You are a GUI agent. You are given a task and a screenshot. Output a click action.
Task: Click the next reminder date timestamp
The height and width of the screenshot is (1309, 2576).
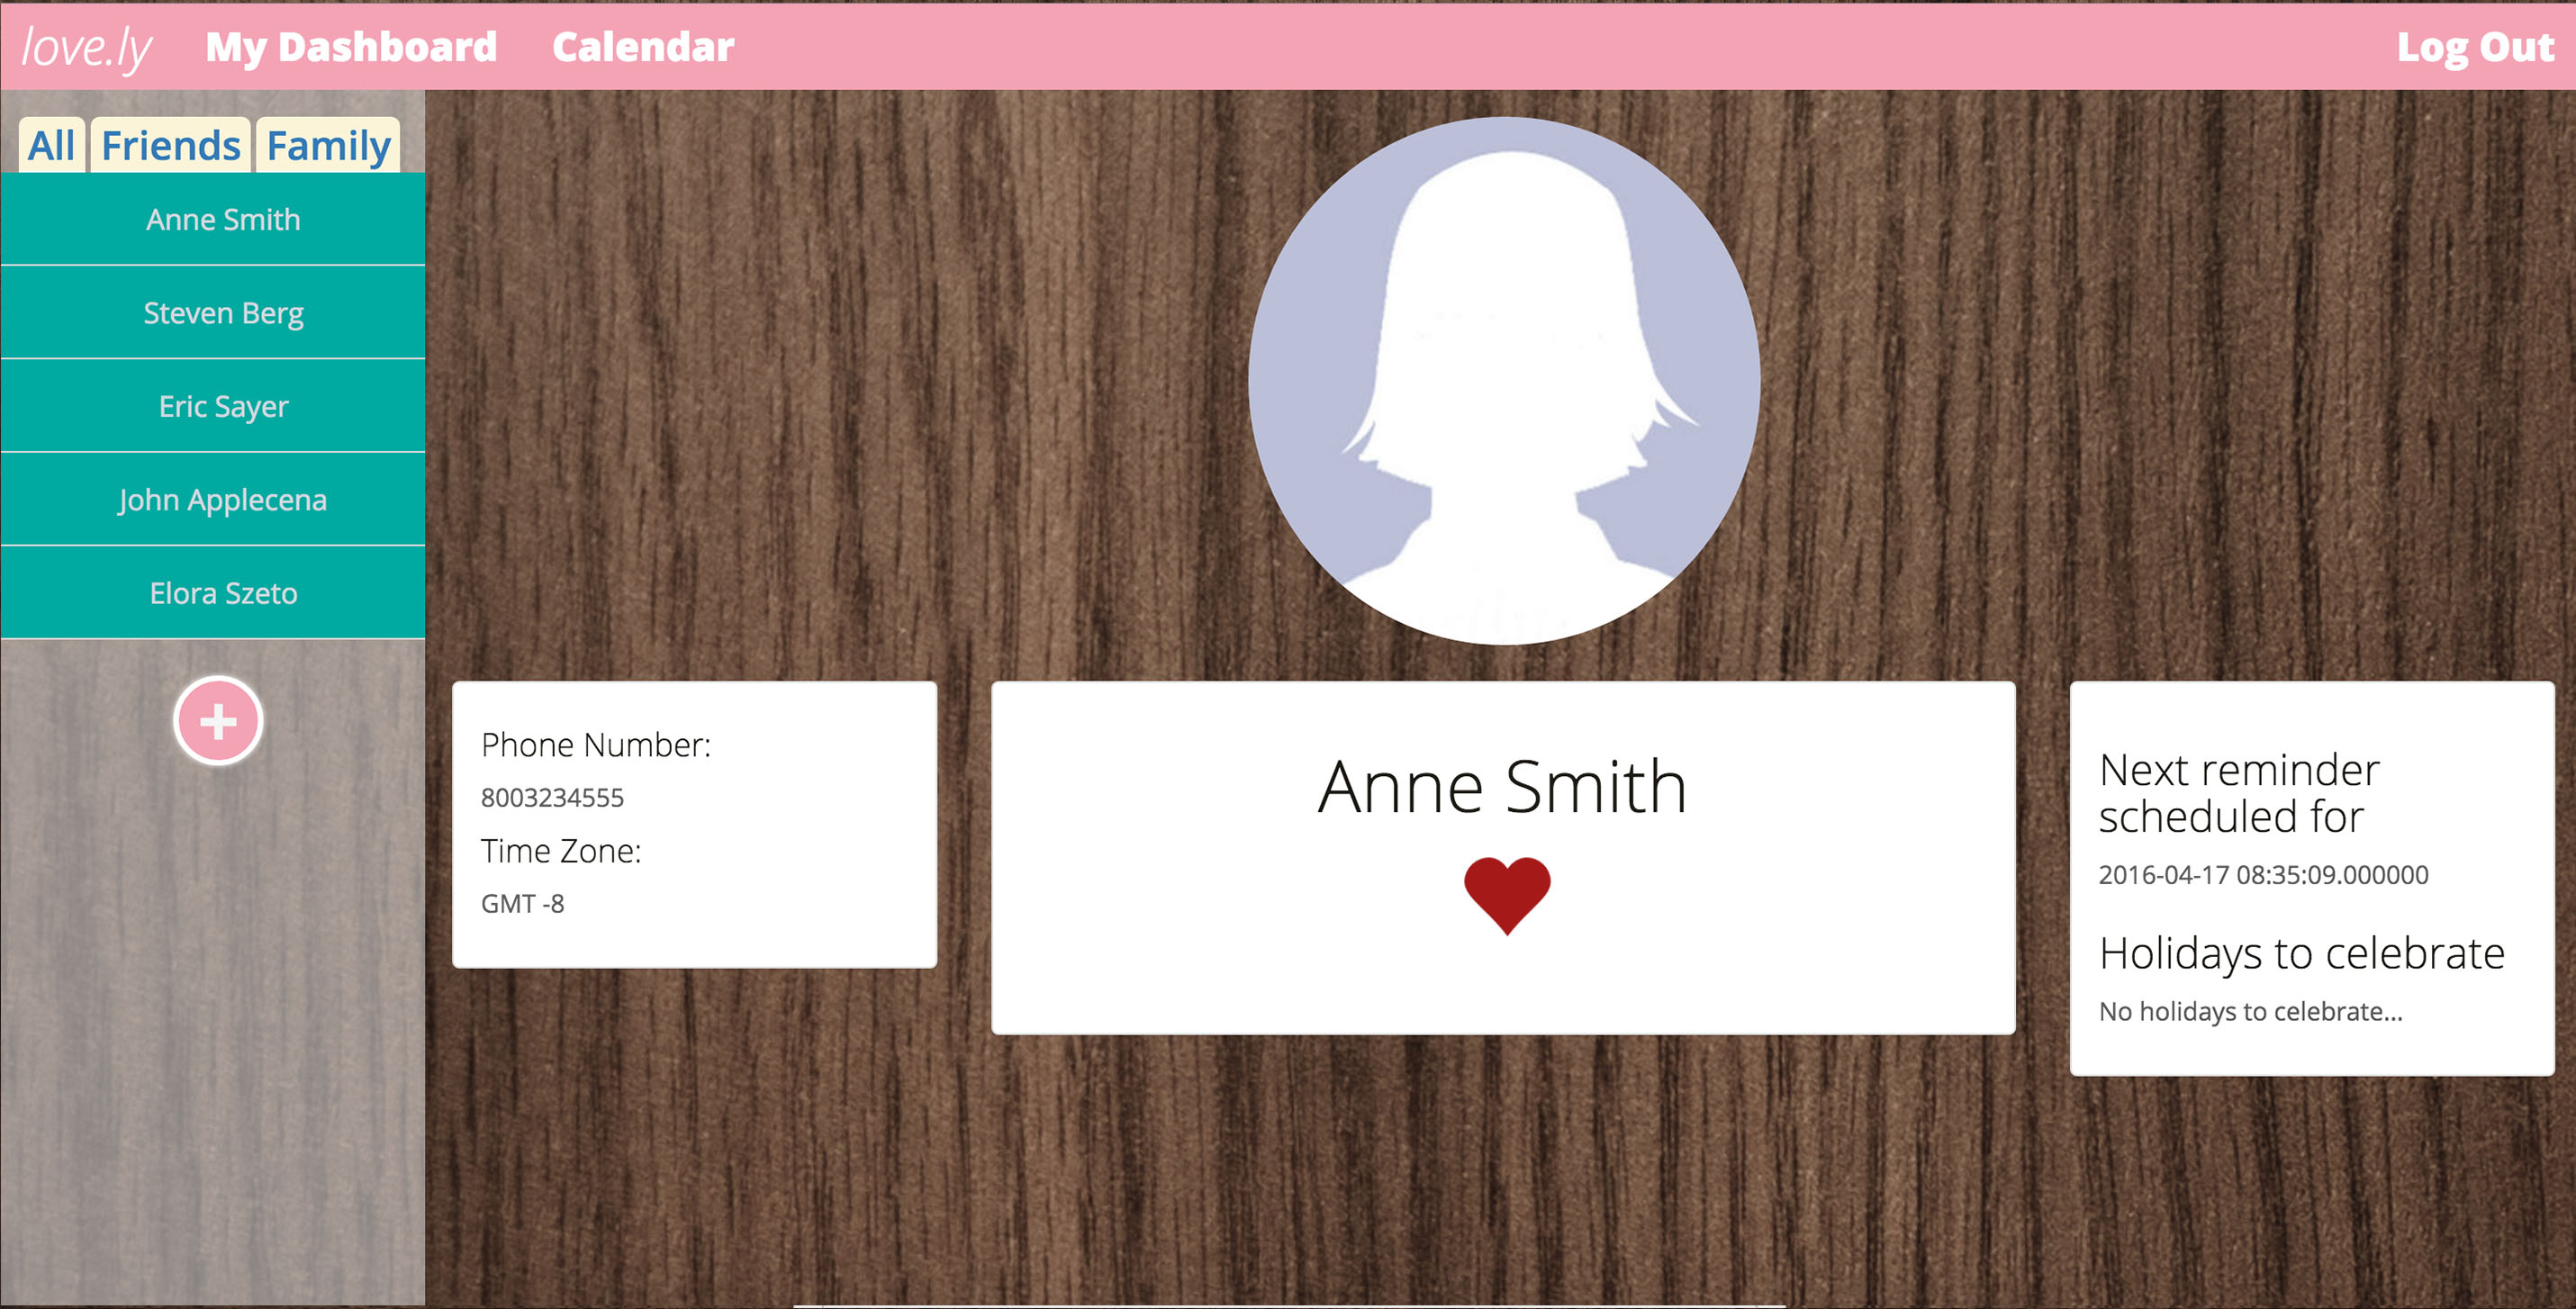pos(2262,875)
